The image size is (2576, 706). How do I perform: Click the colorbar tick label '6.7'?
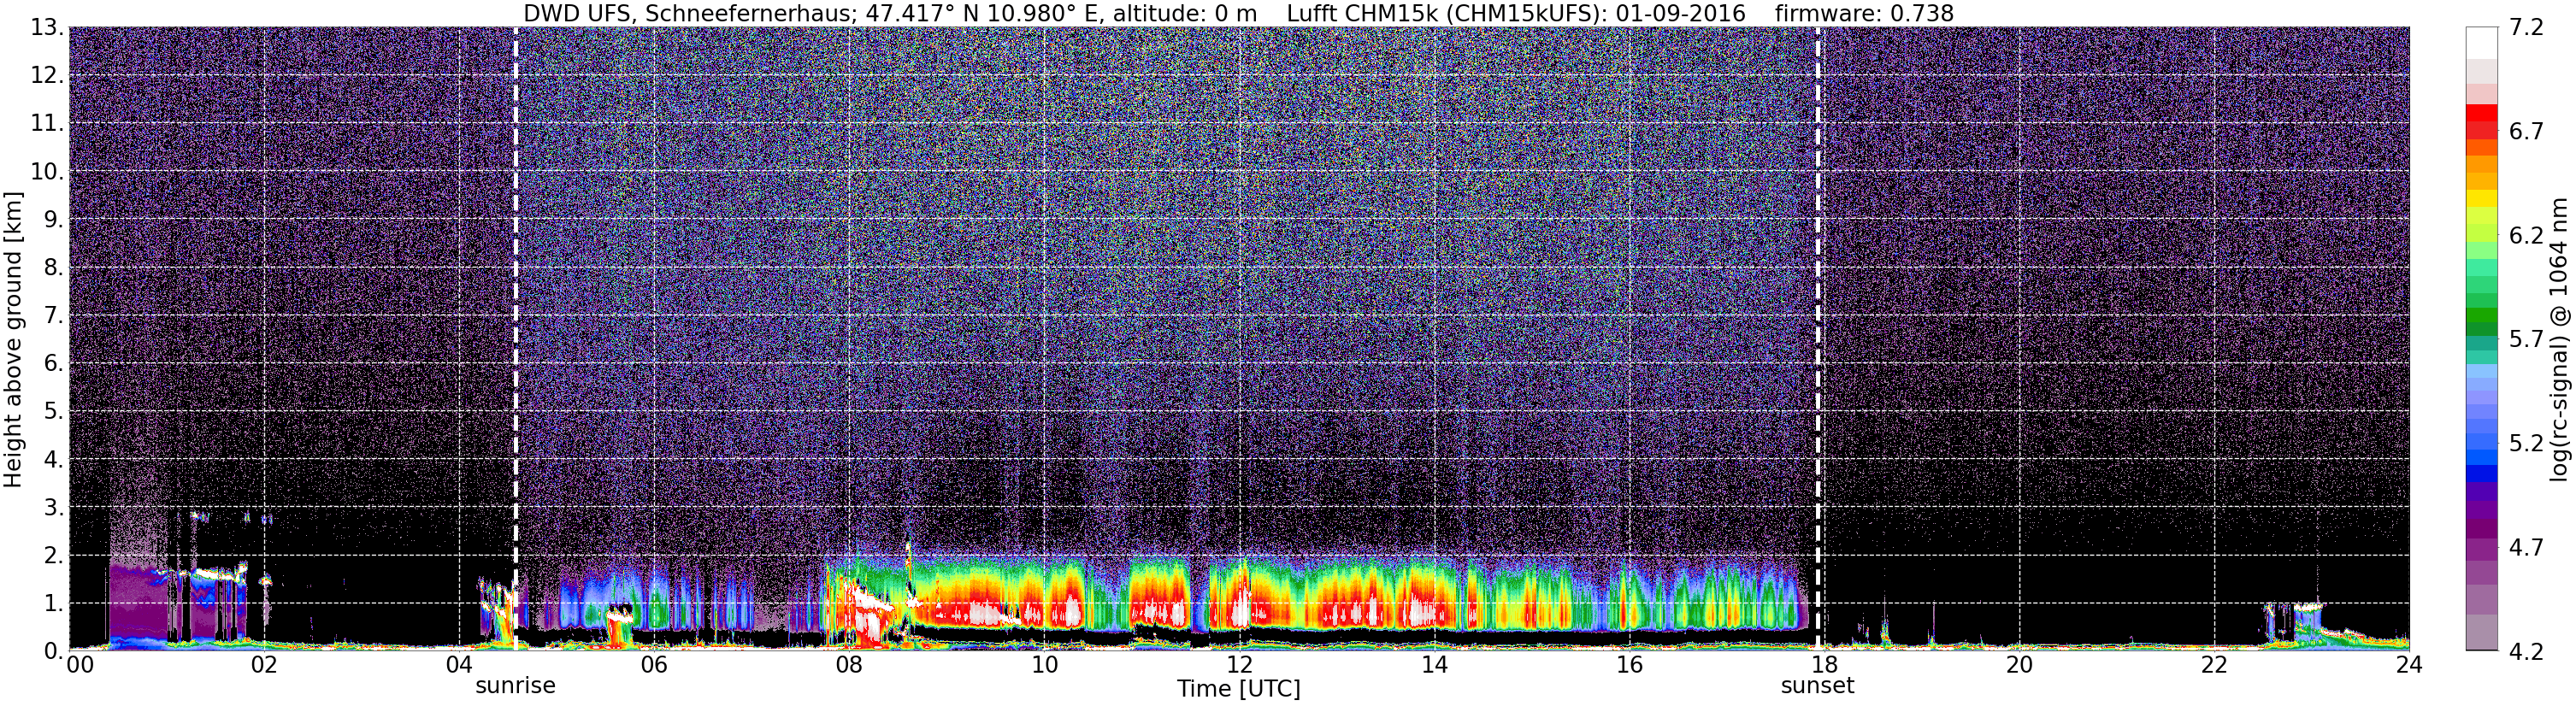2526,132
